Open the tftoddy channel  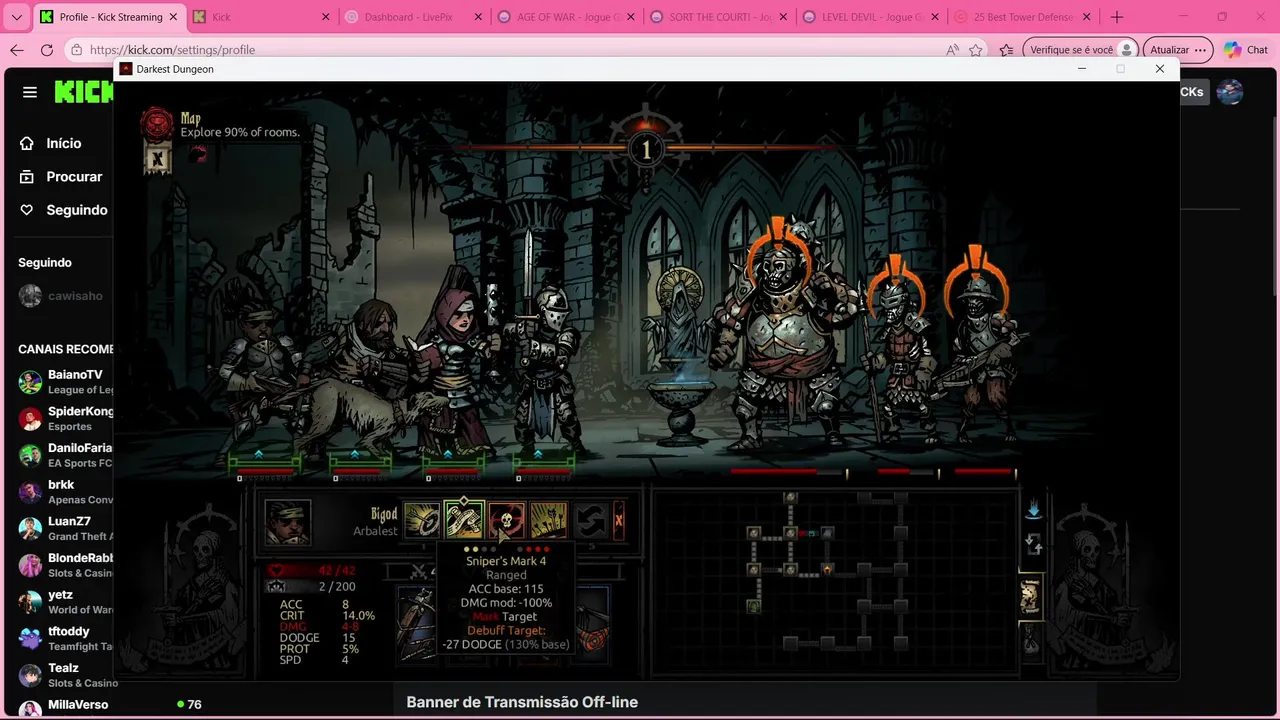point(66,639)
